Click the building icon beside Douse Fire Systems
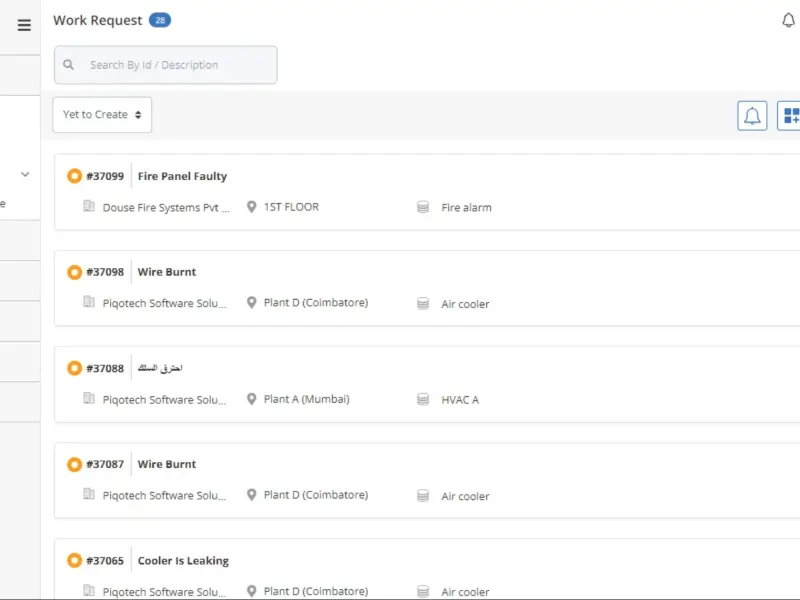This screenshot has width=800, height=600. [x=89, y=206]
